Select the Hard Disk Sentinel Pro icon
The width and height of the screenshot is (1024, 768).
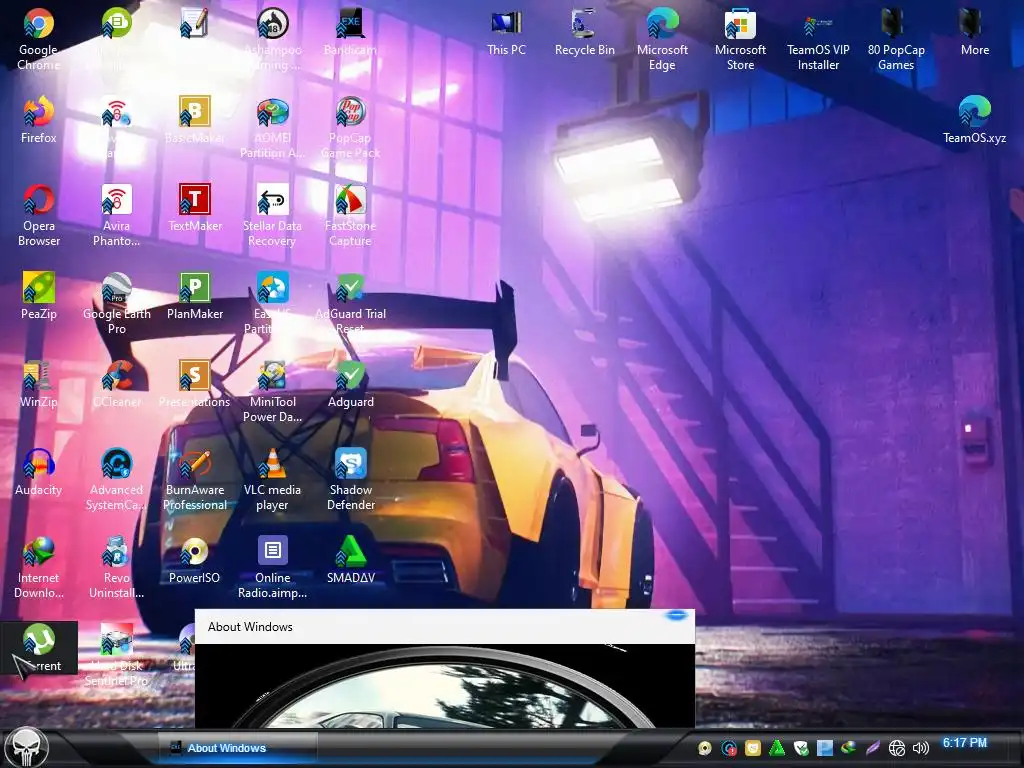[116, 640]
